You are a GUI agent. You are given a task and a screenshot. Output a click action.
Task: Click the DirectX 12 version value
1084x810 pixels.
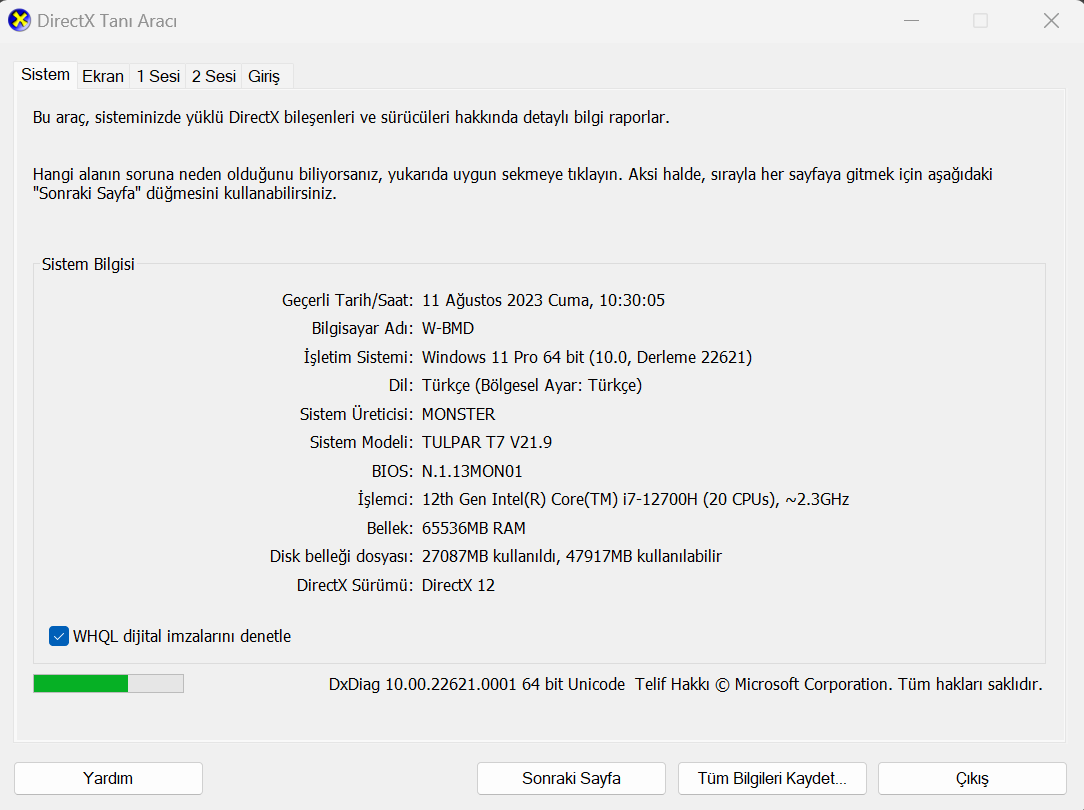pos(458,585)
